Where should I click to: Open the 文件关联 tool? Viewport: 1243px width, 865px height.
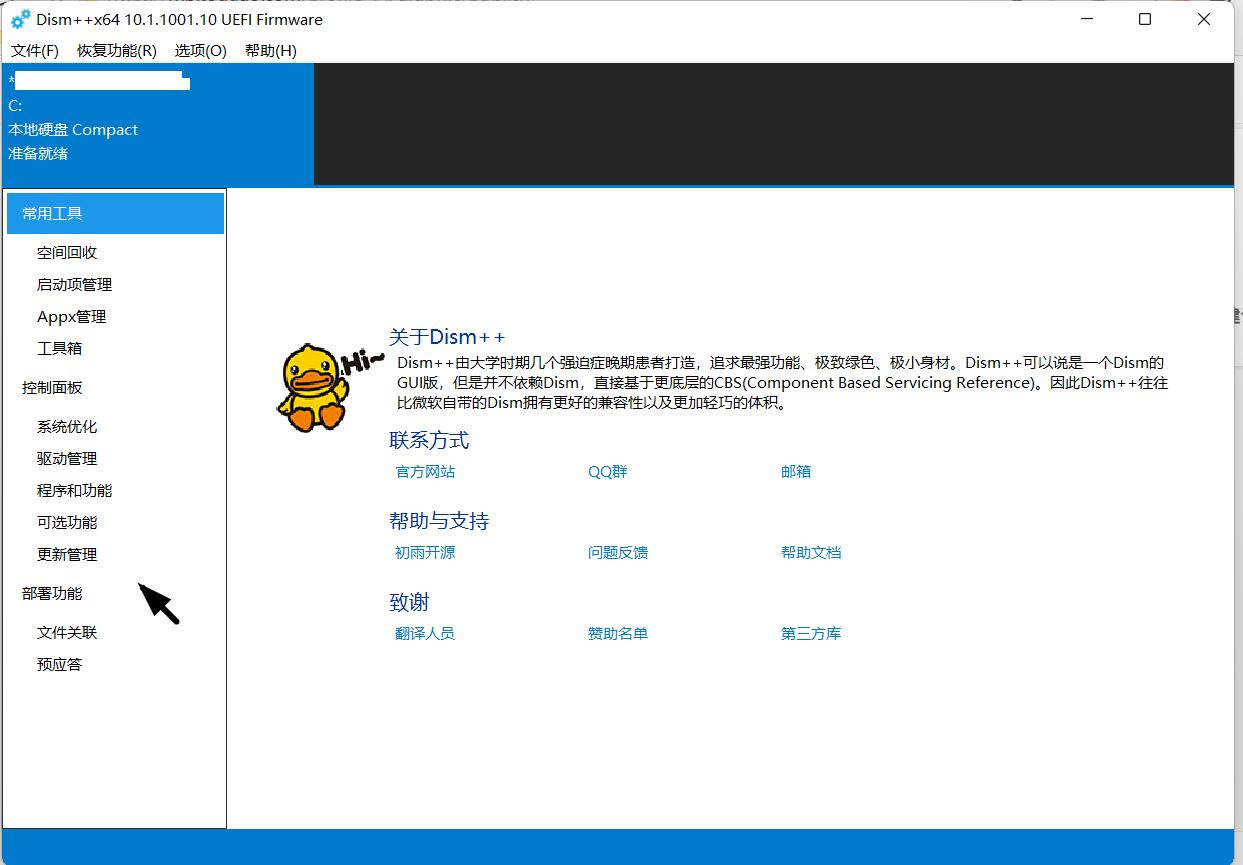[66, 632]
